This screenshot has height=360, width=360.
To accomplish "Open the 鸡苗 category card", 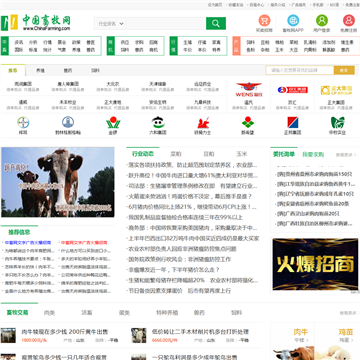I will coord(337,341).
